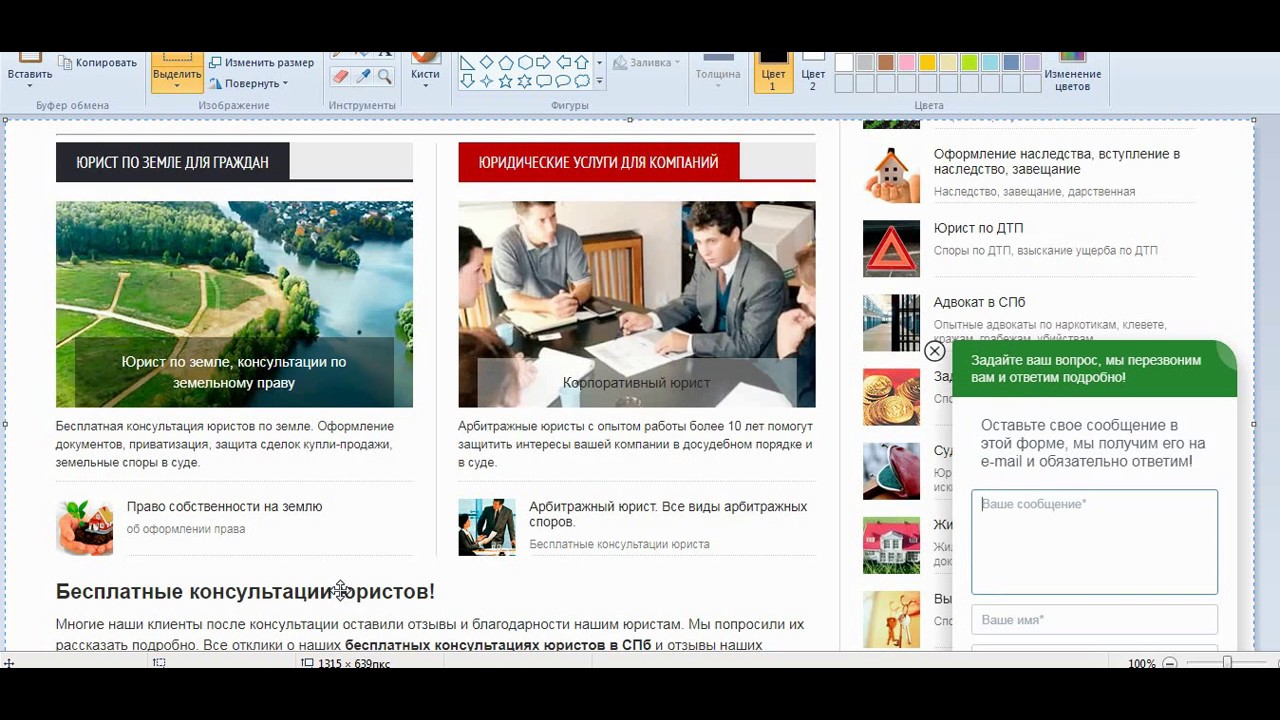Click the 100% zoom level text

[1141, 663]
